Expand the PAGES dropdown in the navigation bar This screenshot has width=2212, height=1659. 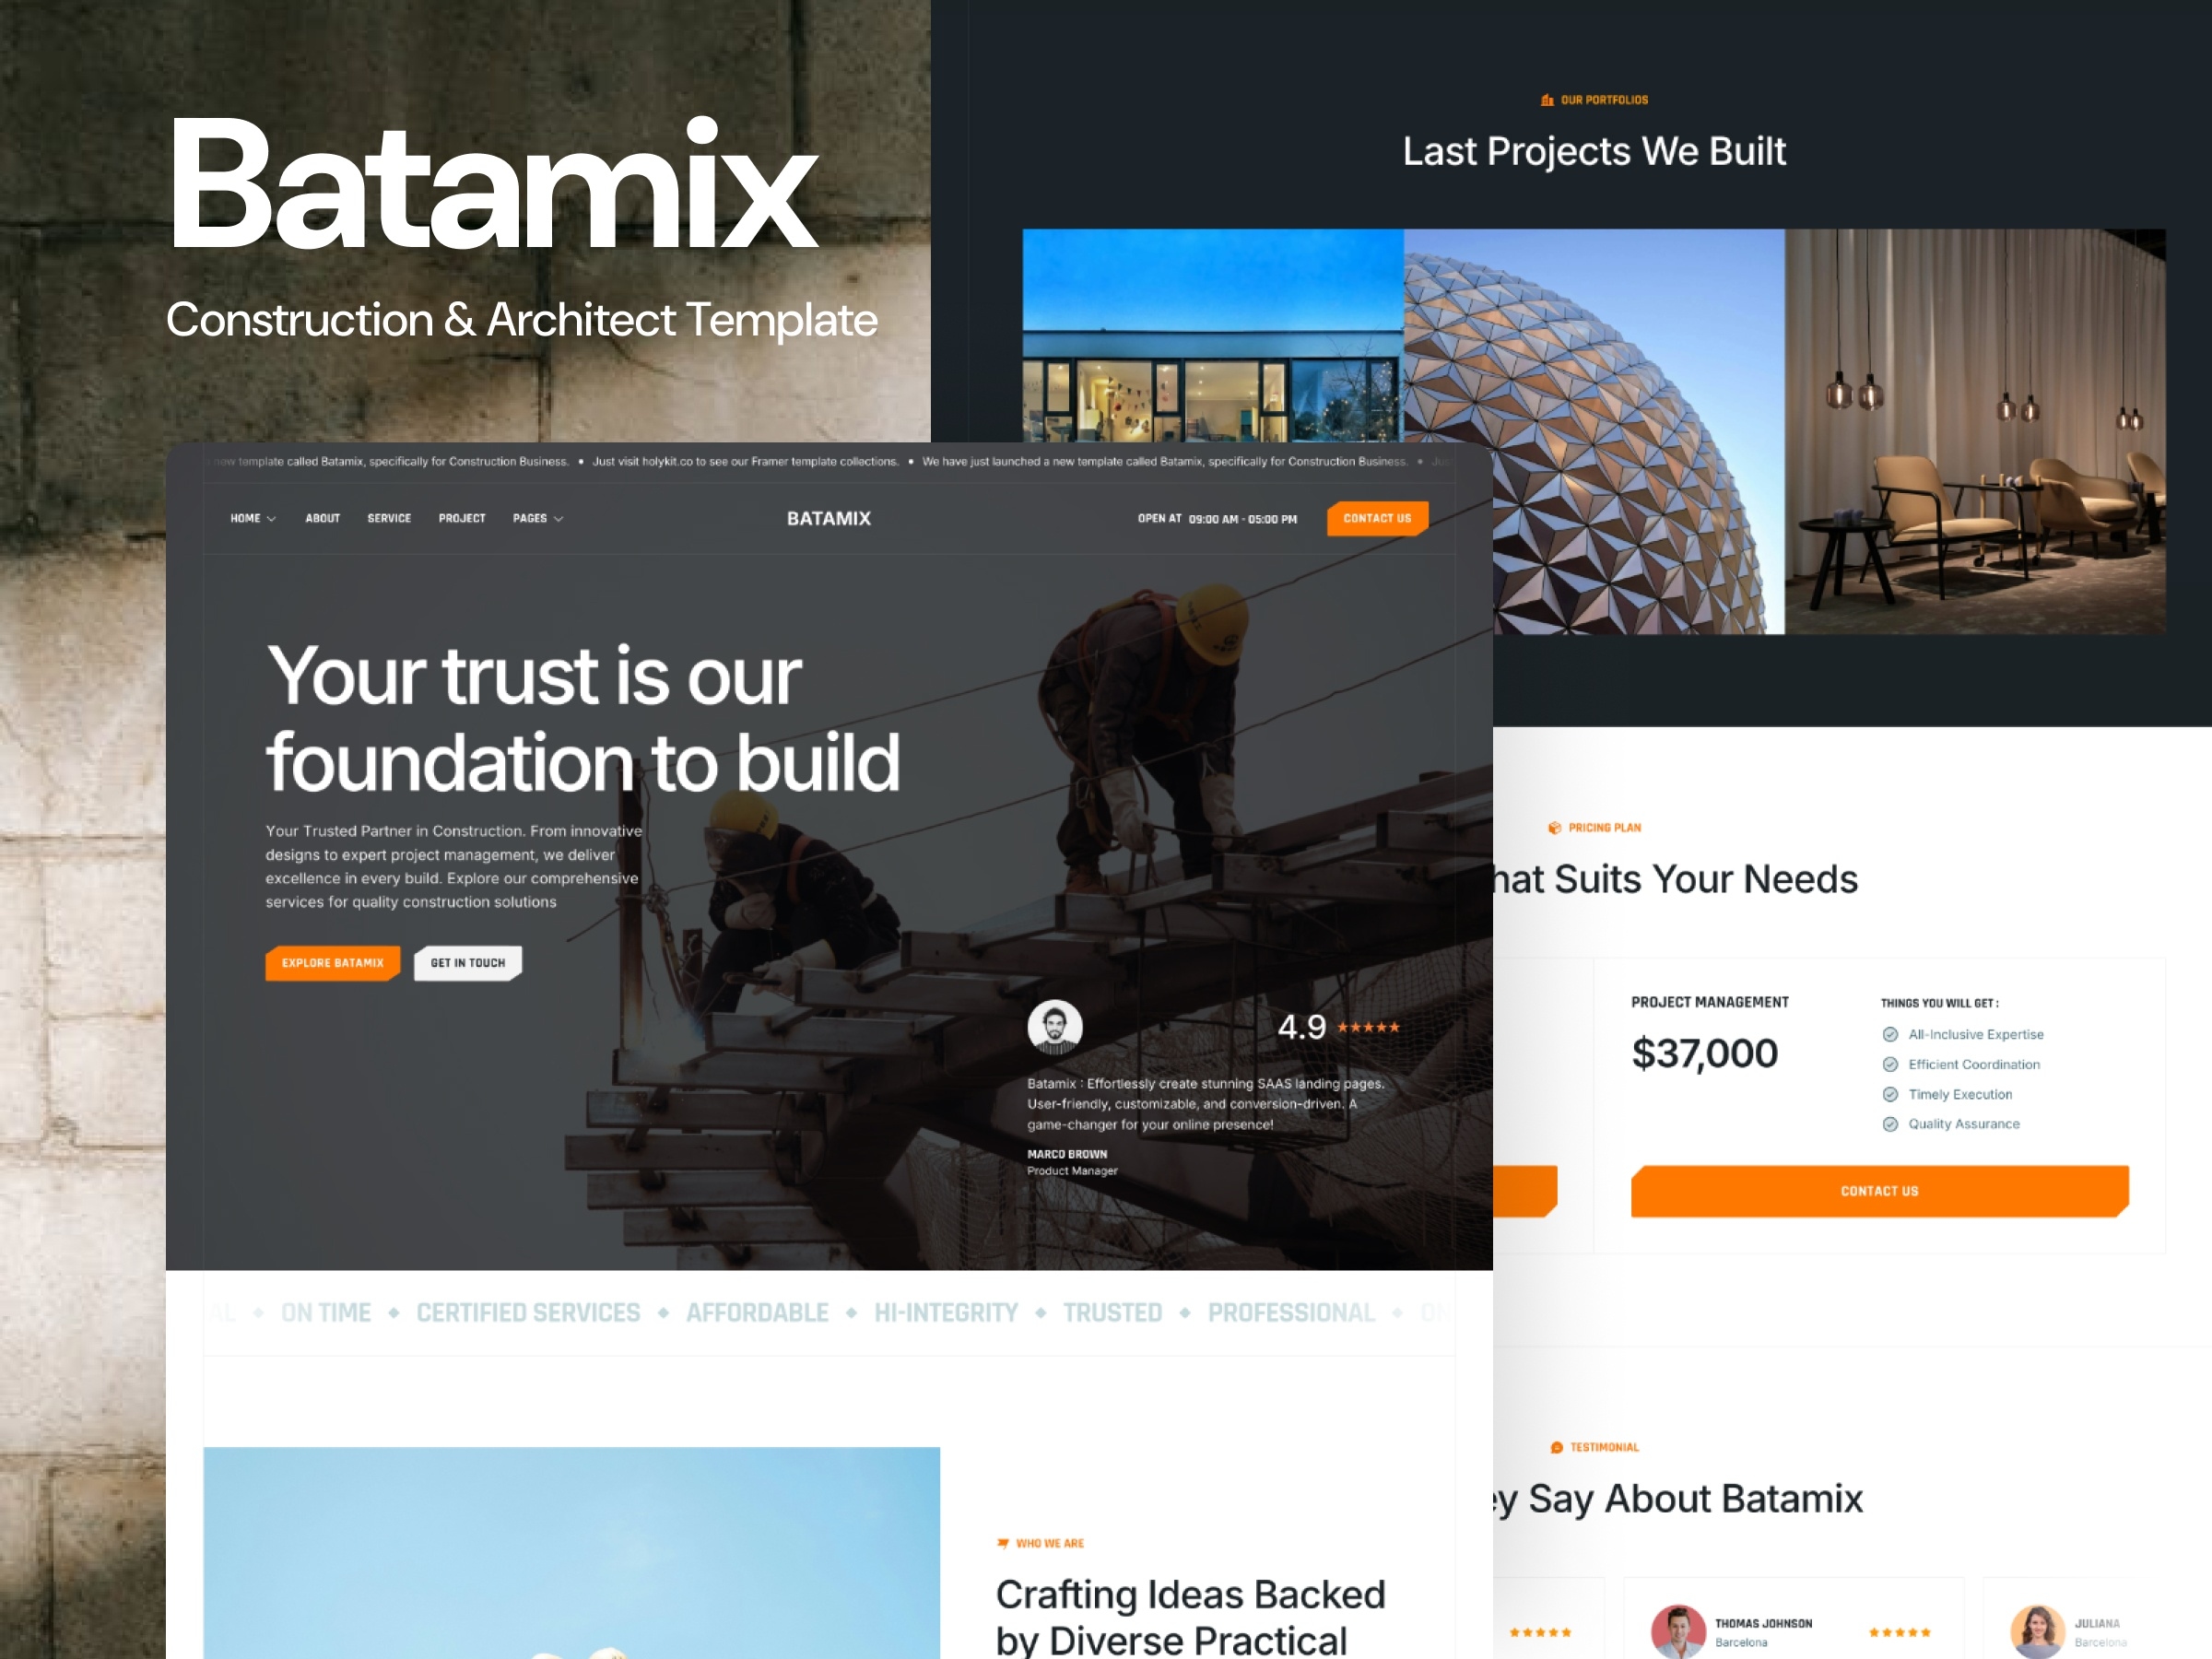pos(545,519)
